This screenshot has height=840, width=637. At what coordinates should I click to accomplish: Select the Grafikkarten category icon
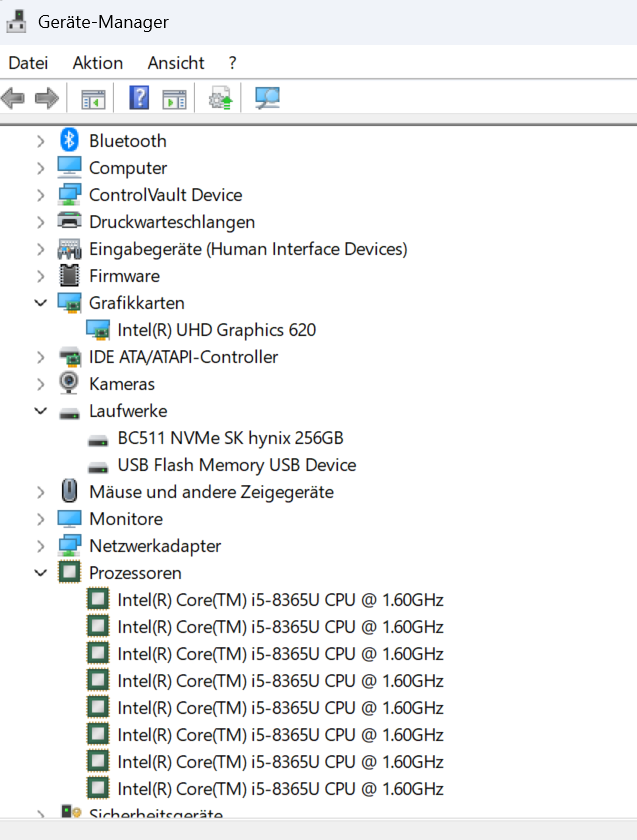pyautogui.click(x=69, y=303)
